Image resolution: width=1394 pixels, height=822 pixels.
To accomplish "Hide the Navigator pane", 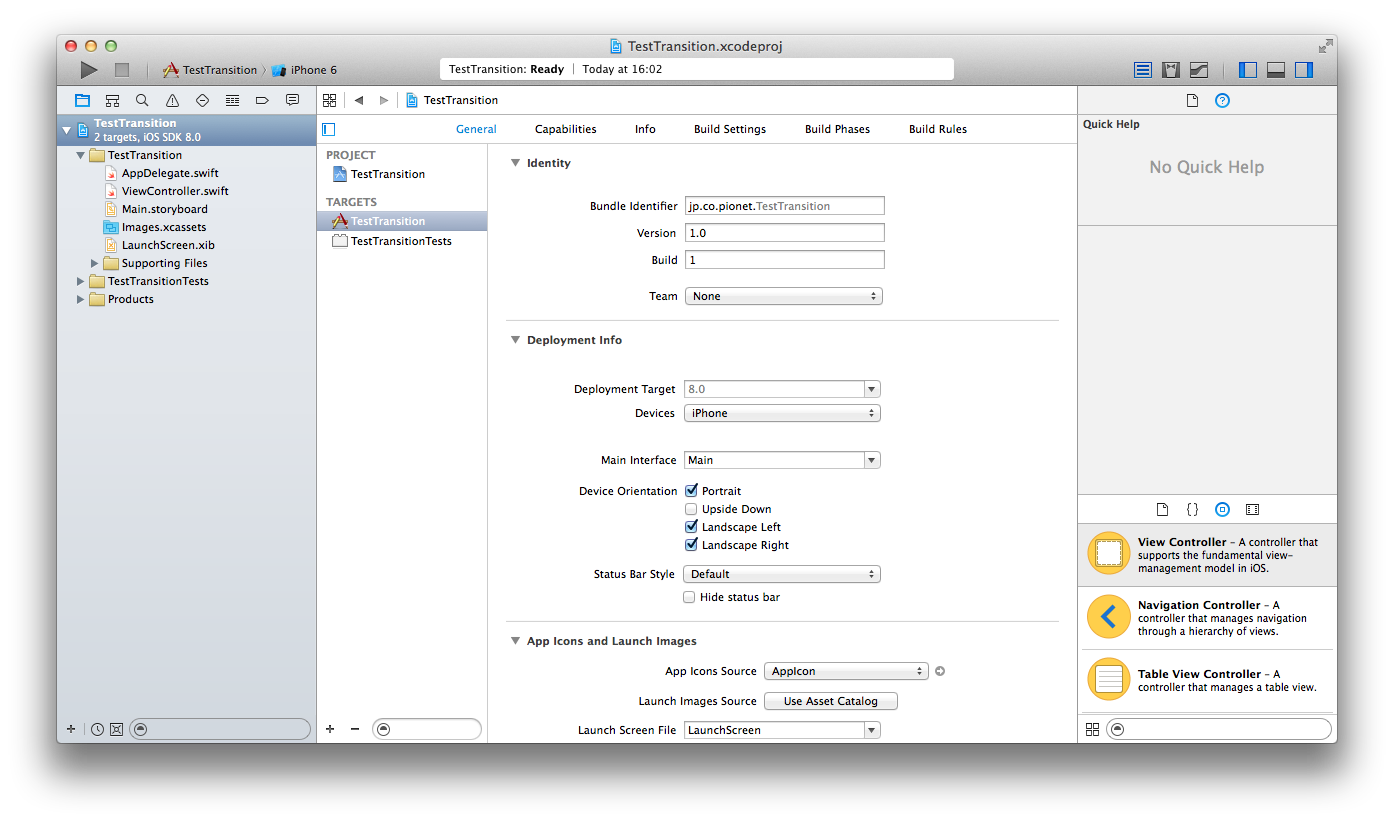I will click(1248, 70).
